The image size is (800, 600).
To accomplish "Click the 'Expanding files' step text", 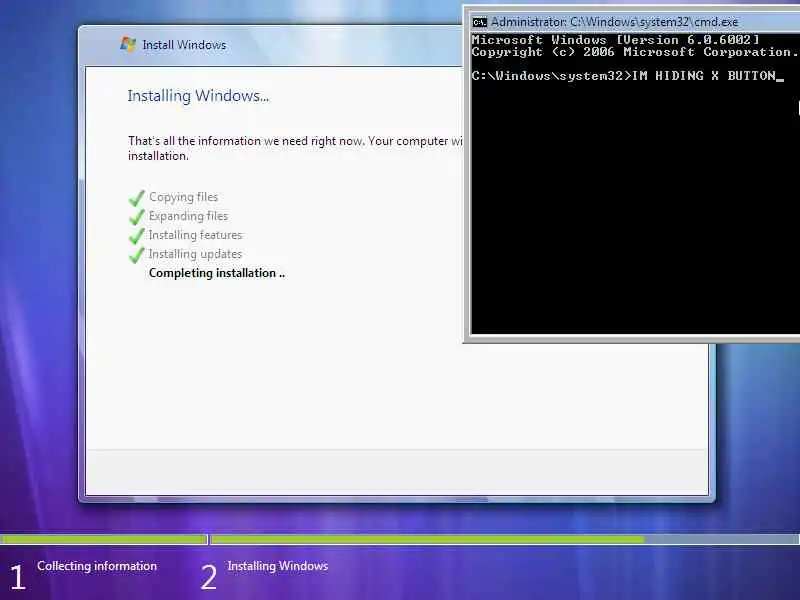I will coord(188,216).
